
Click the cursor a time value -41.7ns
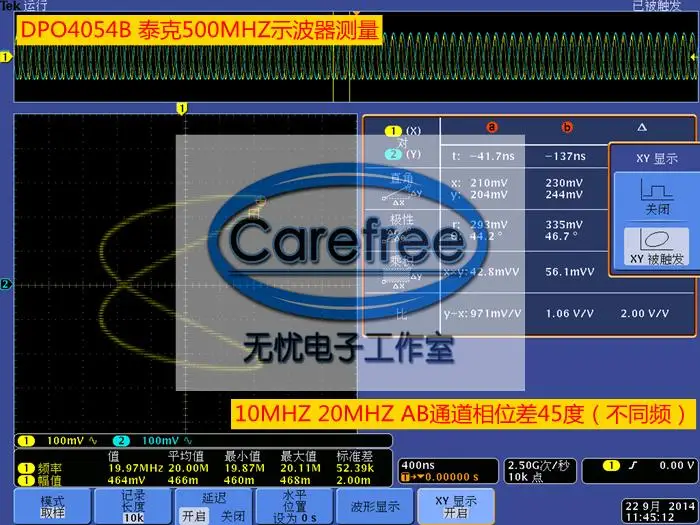click(492, 157)
